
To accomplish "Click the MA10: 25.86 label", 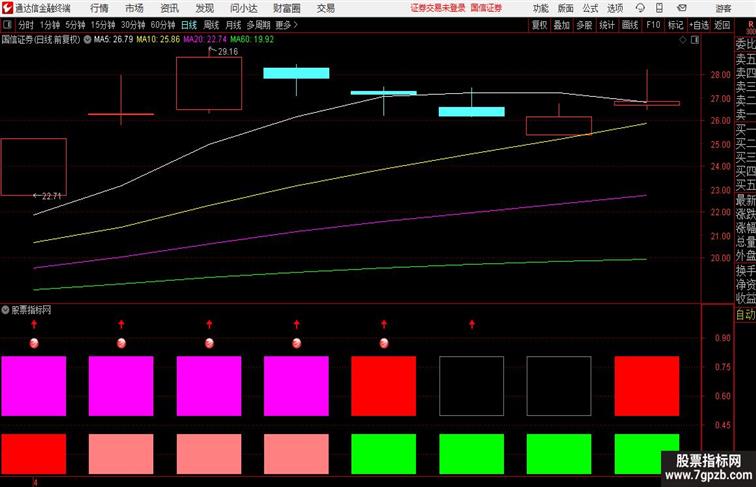I will pos(158,40).
